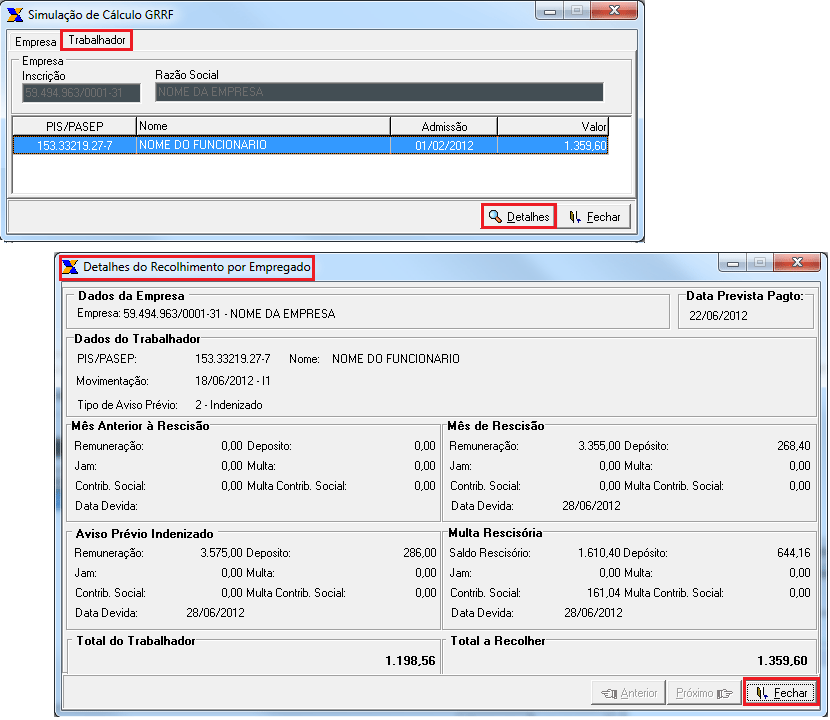Click Saldo Rescisório value 1.610,40
This screenshot has height=720, width=830.
[x=599, y=553]
